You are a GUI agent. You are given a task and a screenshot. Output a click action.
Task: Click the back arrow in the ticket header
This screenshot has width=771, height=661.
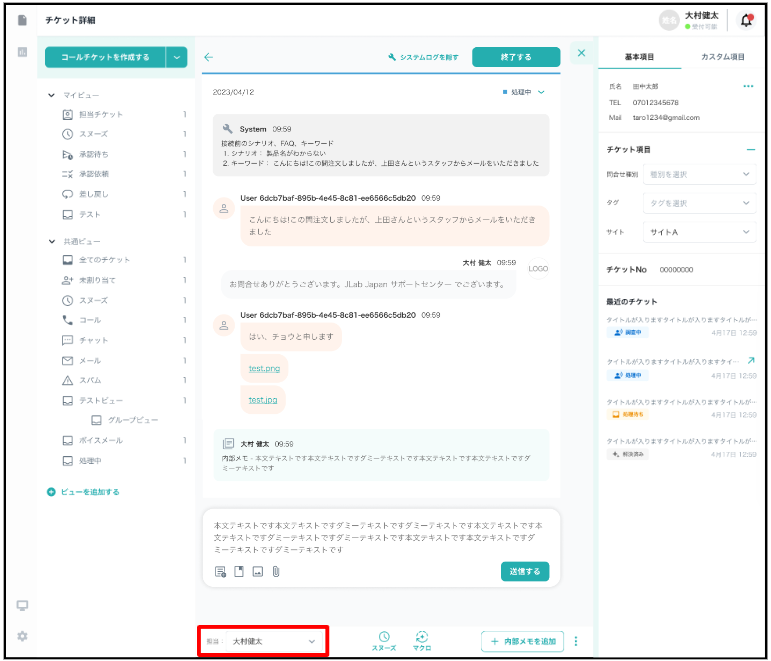point(208,57)
